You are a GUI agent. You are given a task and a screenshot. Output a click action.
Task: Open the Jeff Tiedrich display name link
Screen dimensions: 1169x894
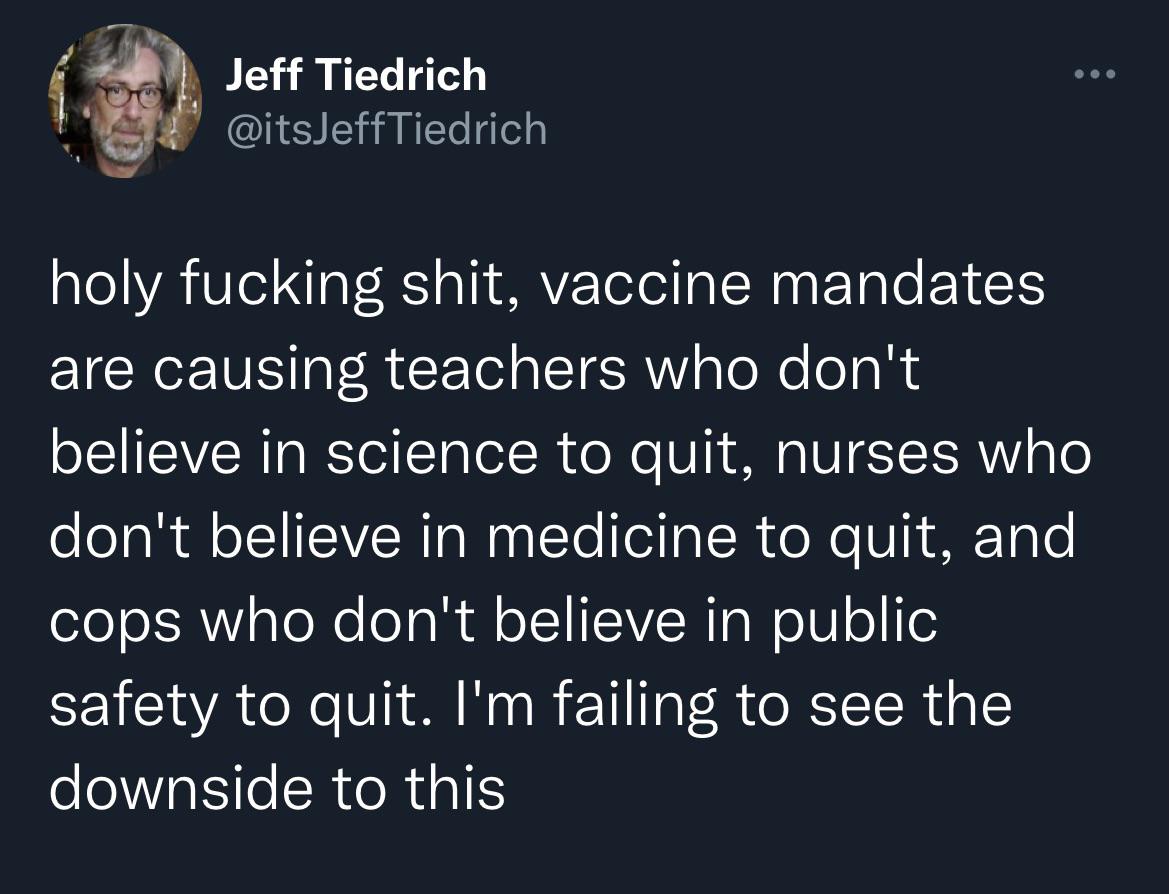coord(356,75)
